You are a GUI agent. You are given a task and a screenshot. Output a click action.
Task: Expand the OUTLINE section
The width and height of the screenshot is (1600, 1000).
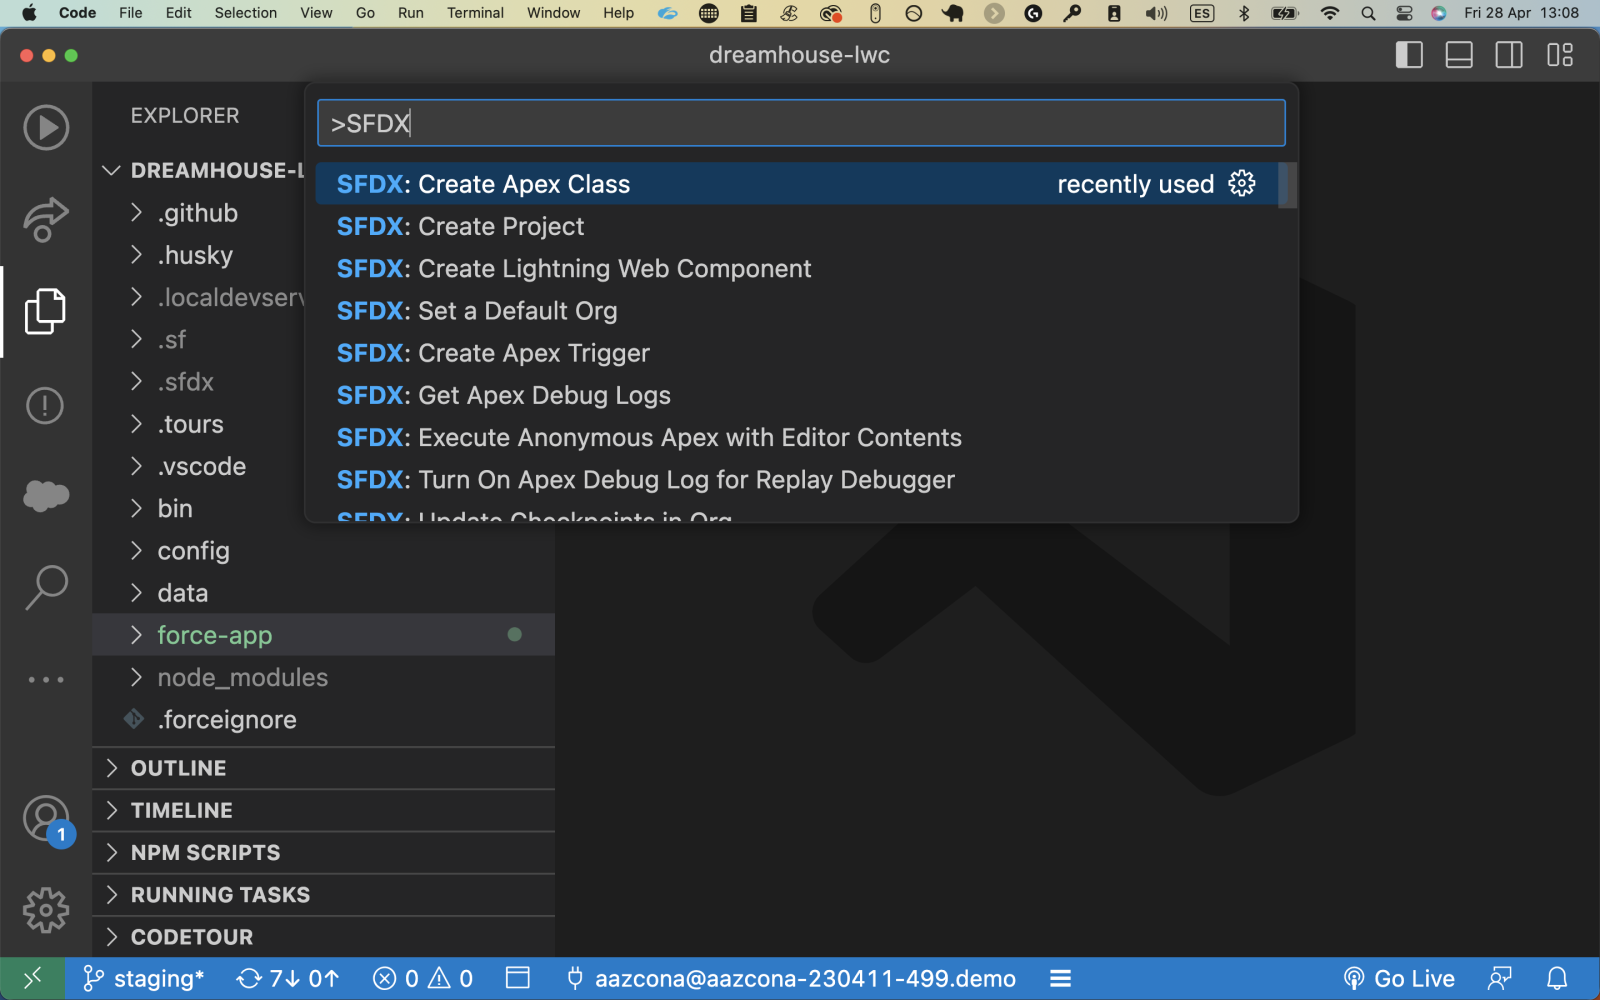tap(179, 768)
